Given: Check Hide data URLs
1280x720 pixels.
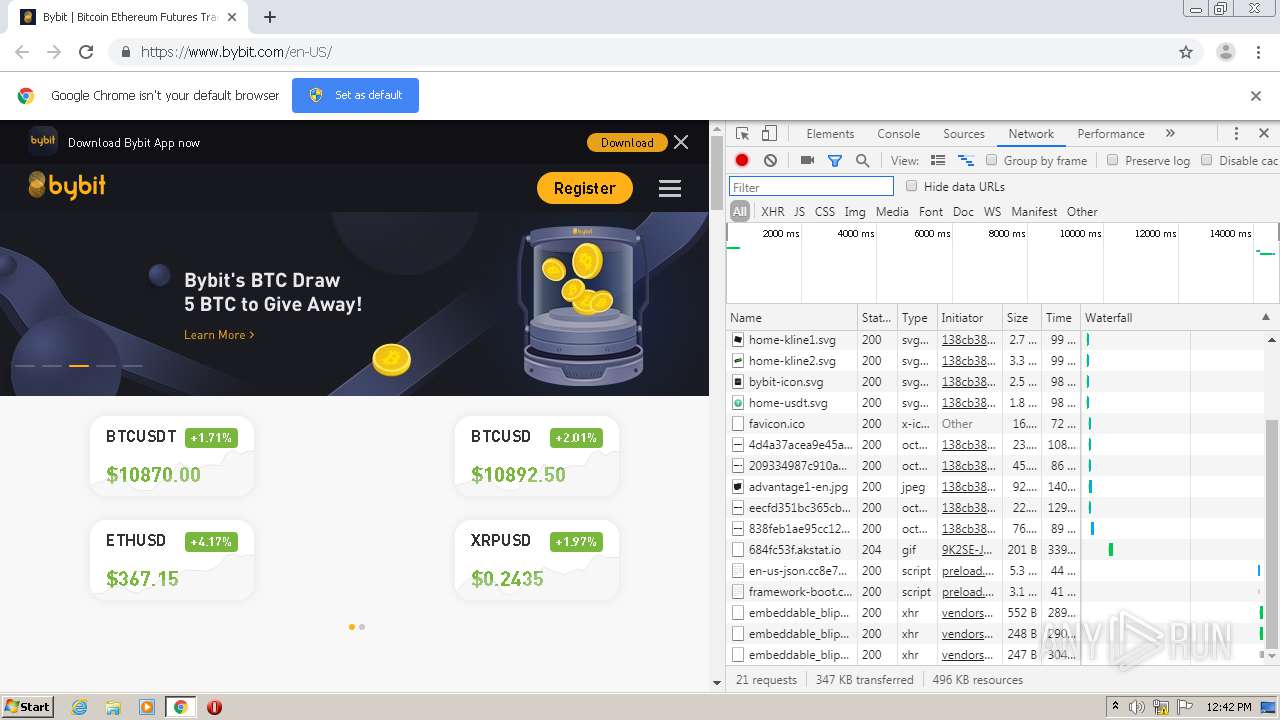Looking at the screenshot, I should [x=911, y=186].
